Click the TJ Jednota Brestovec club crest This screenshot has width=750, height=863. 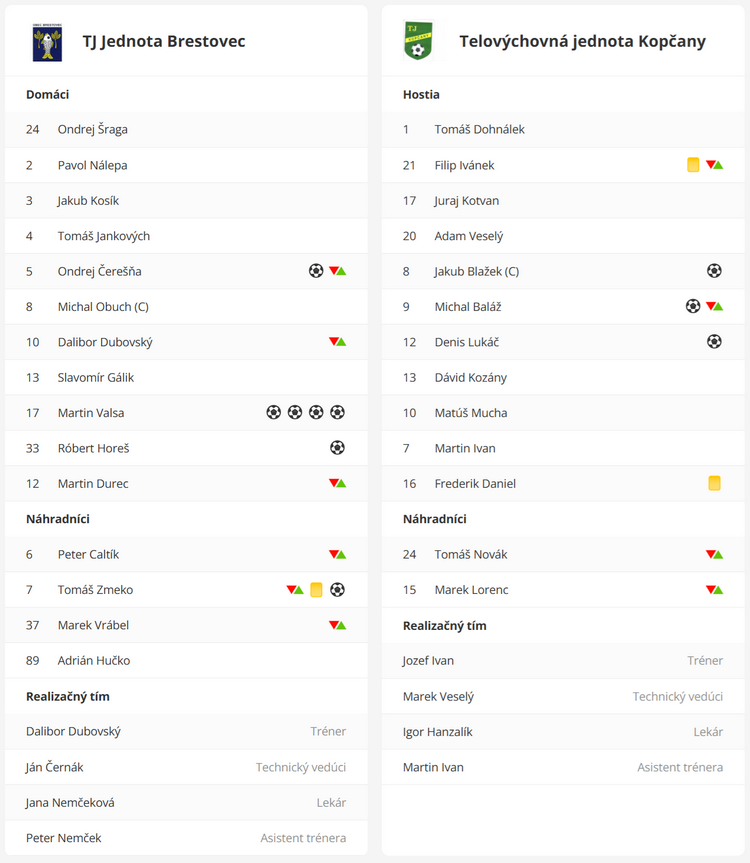(x=47, y=42)
